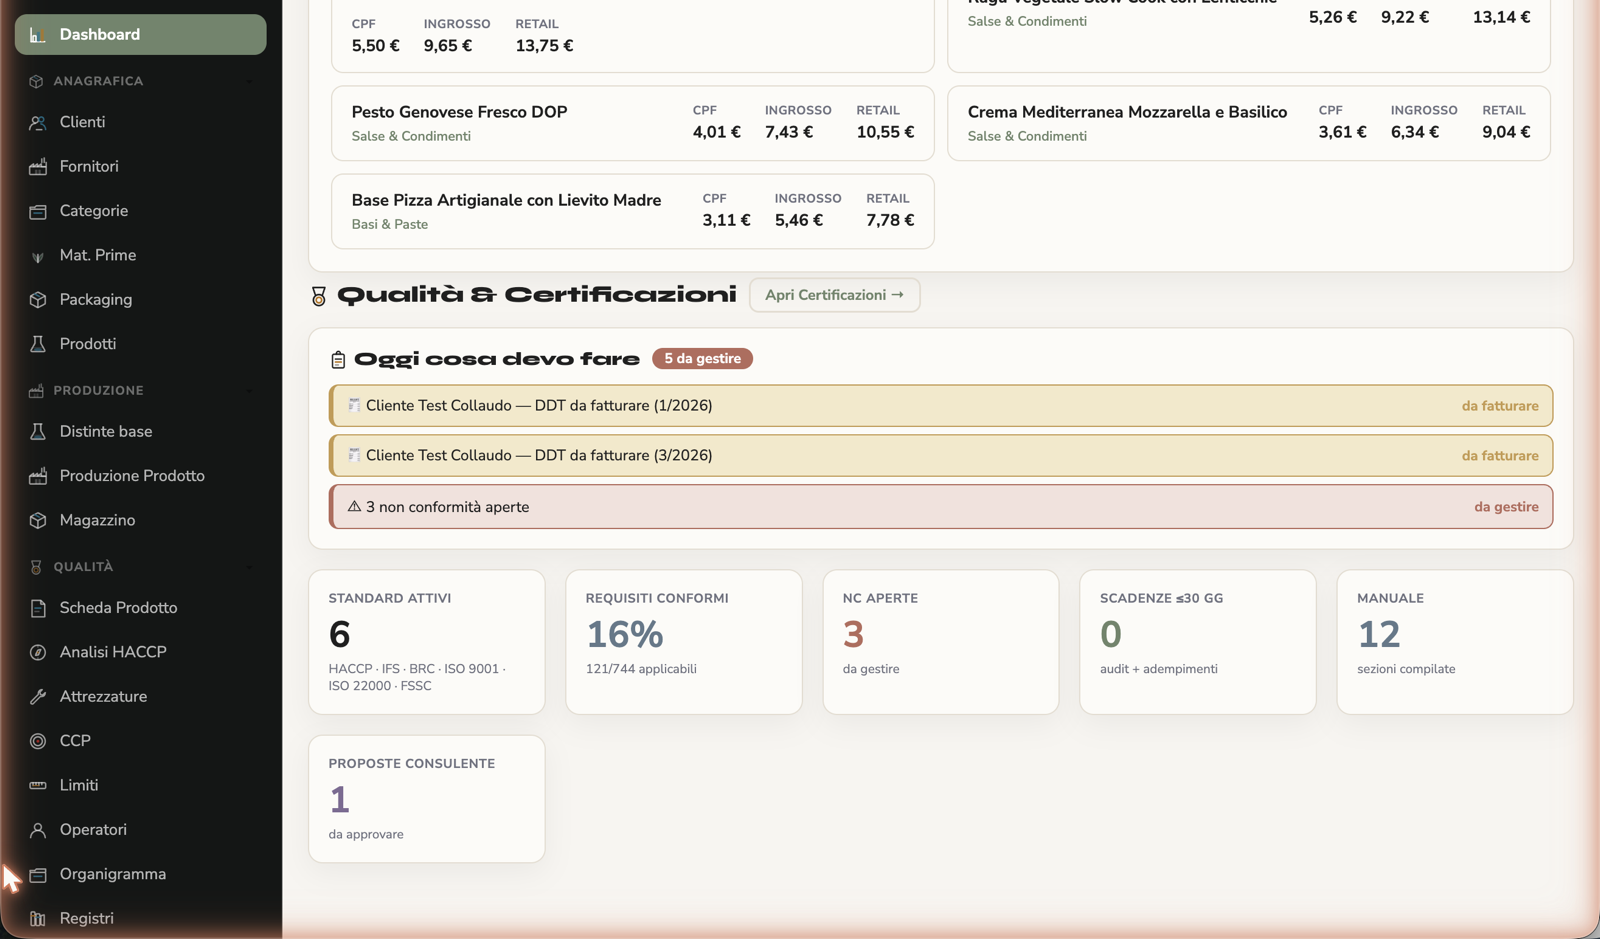This screenshot has width=1600, height=939.
Task: Click the '121/744 applicabili' text
Action: (x=641, y=669)
